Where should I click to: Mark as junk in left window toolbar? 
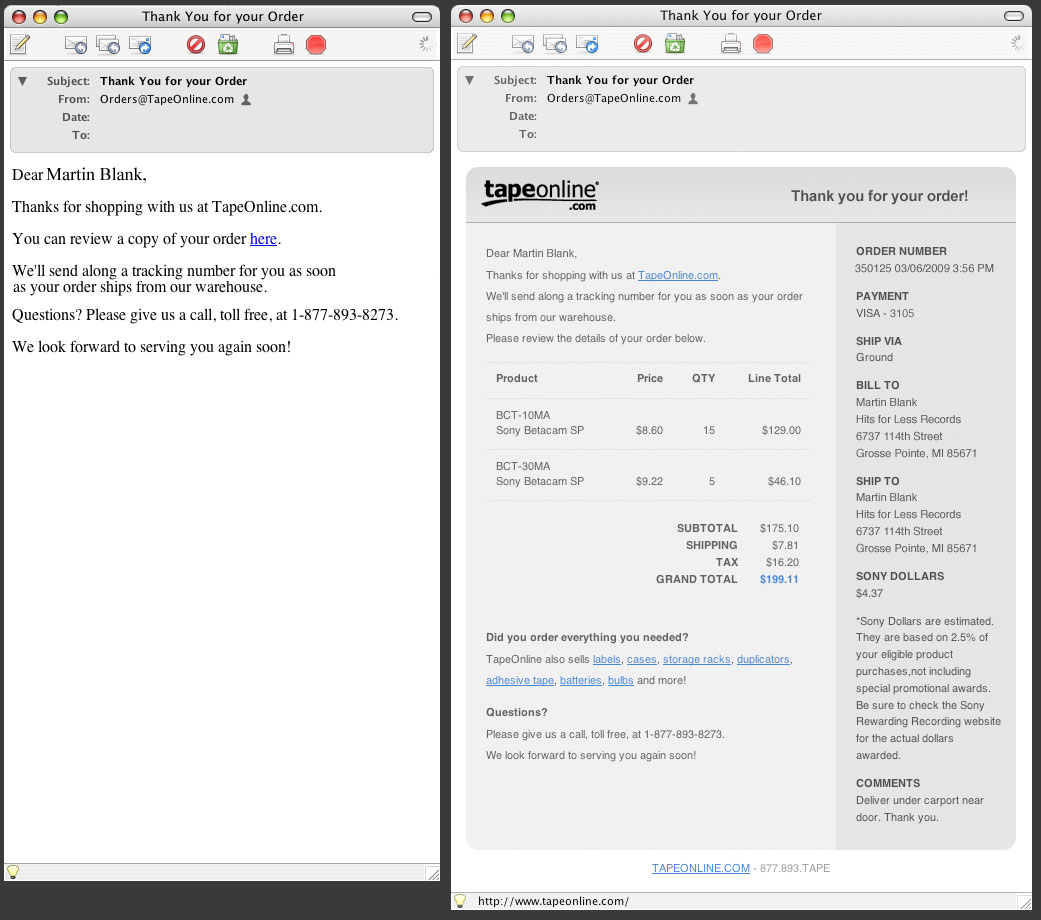pos(196,44)
